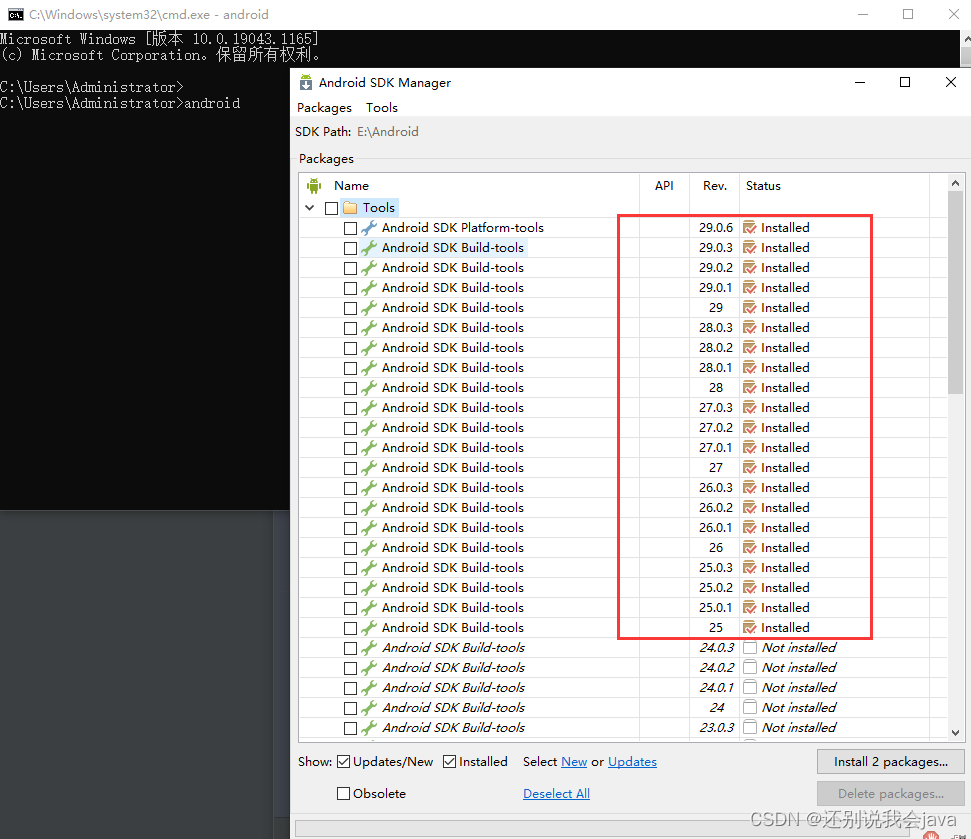Open the Tools menu

pos(381,108)
